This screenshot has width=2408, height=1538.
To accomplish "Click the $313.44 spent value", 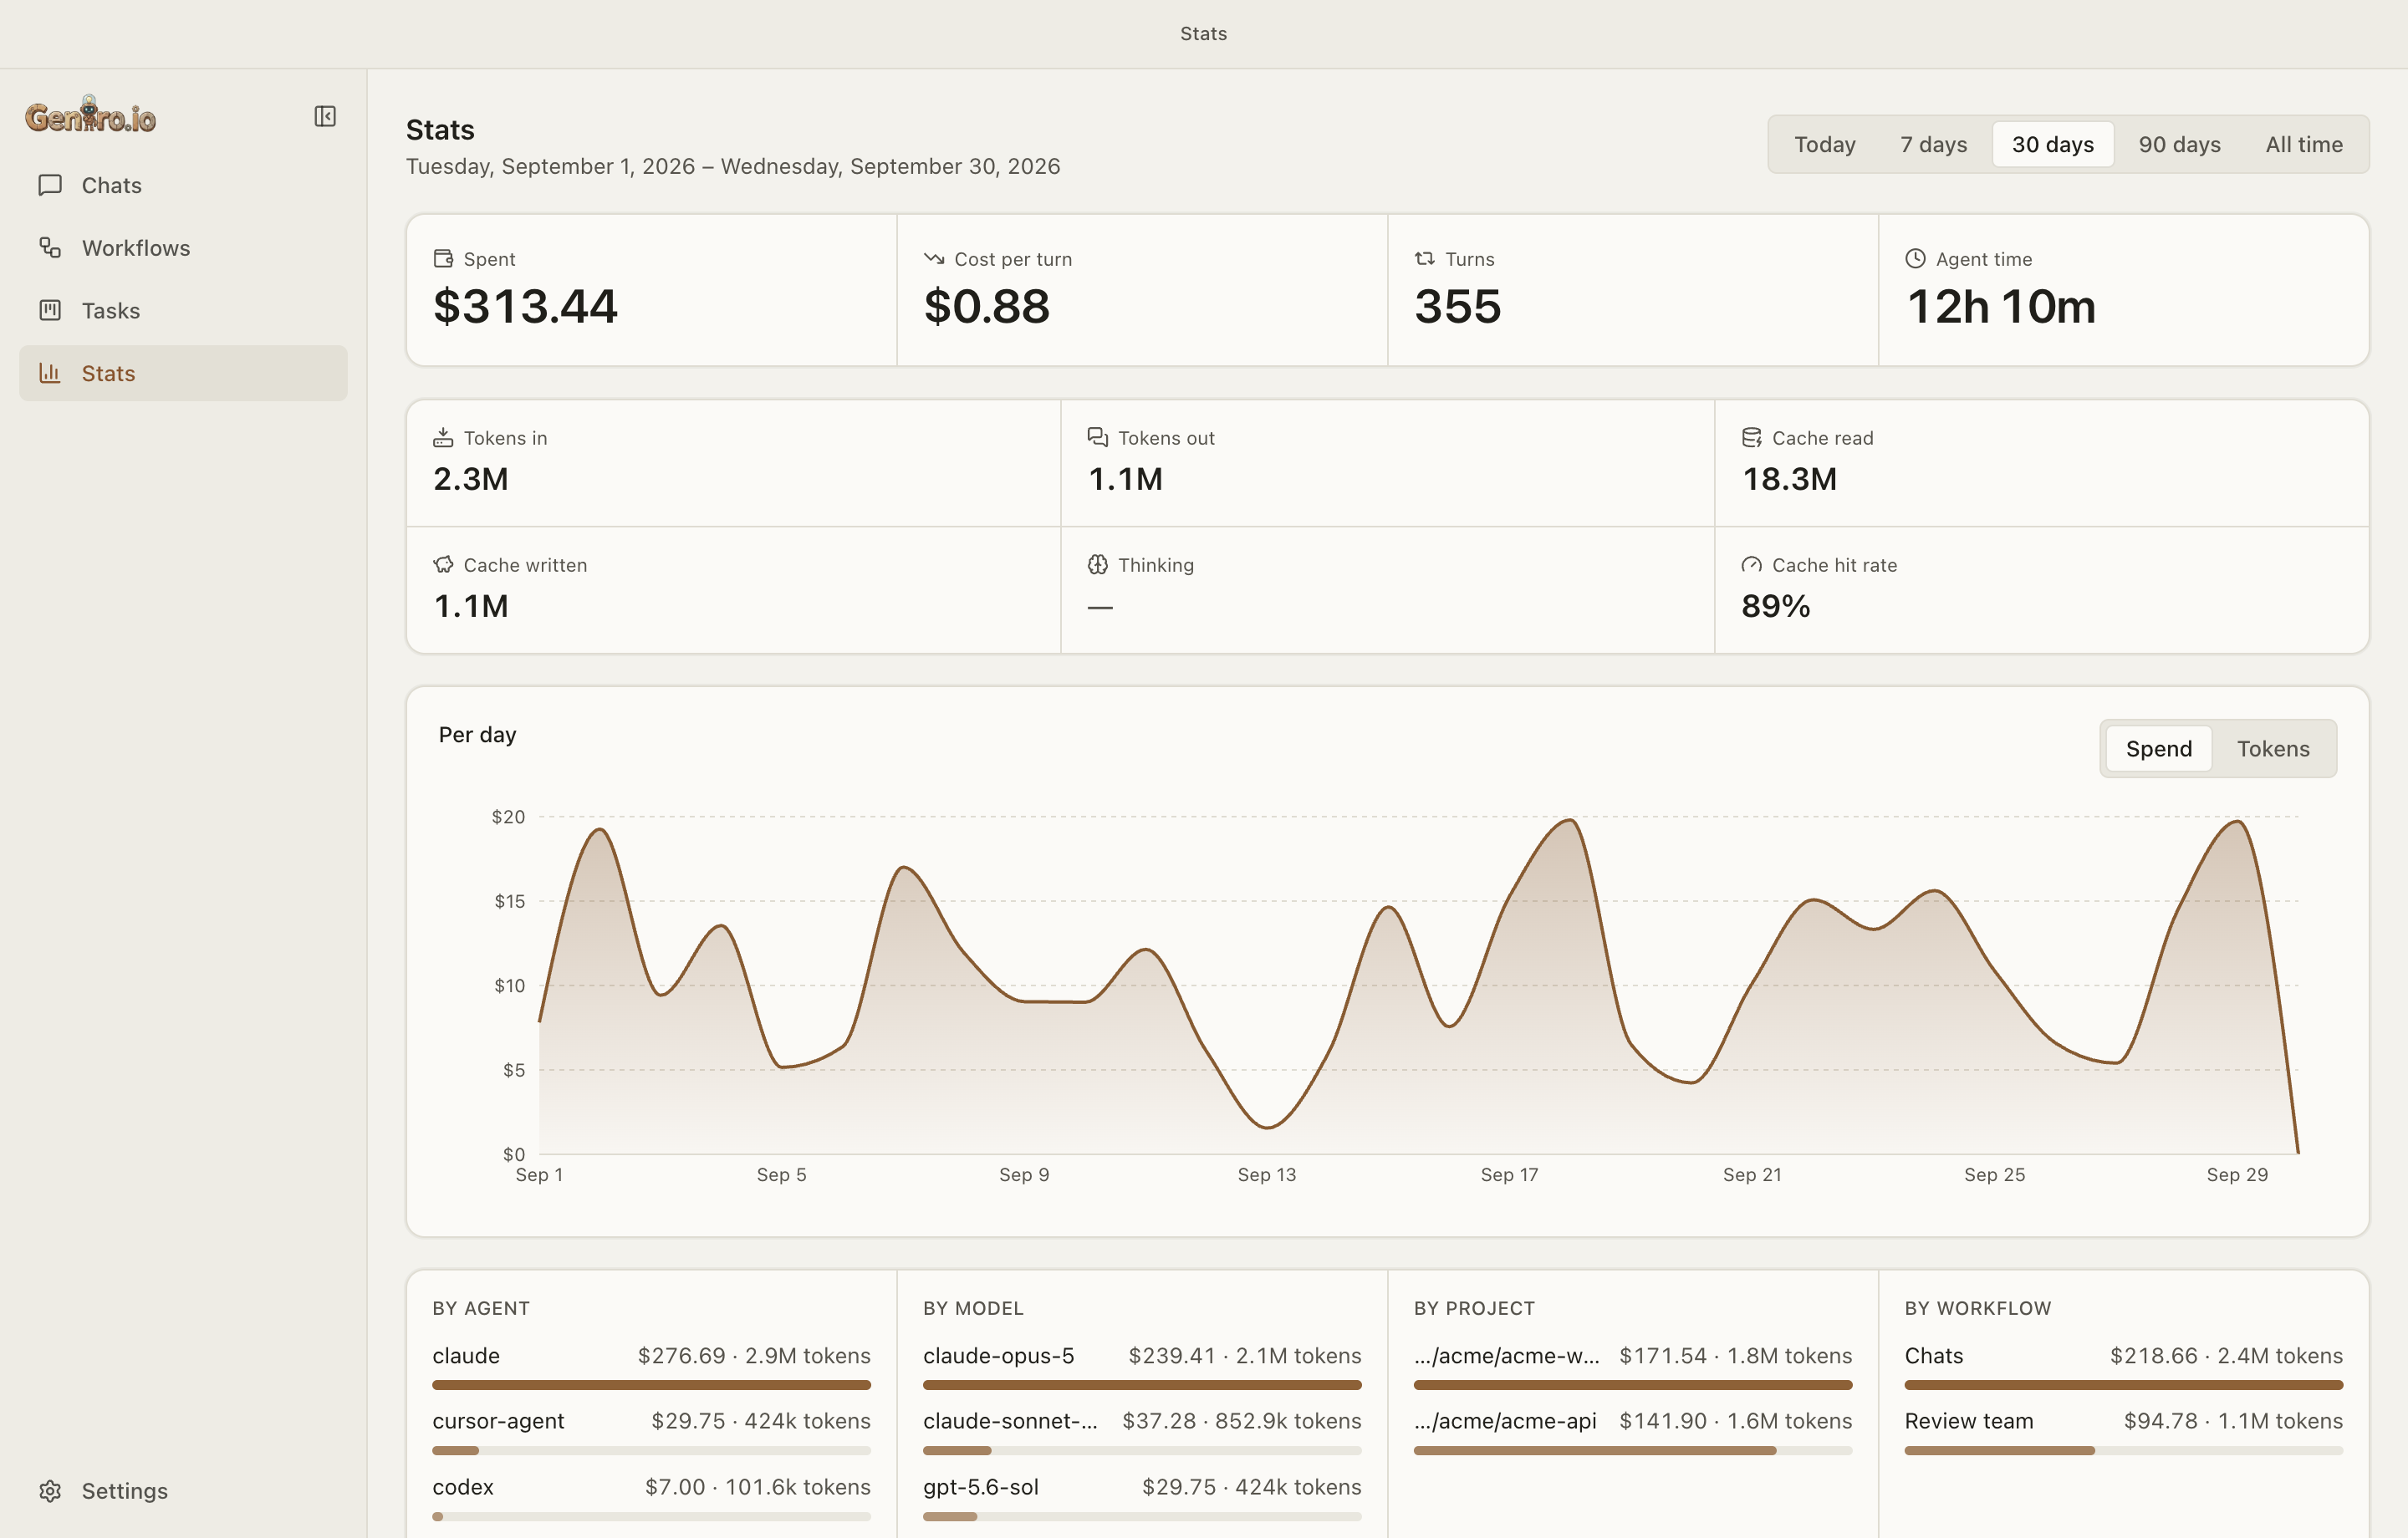I will point(525,306).
